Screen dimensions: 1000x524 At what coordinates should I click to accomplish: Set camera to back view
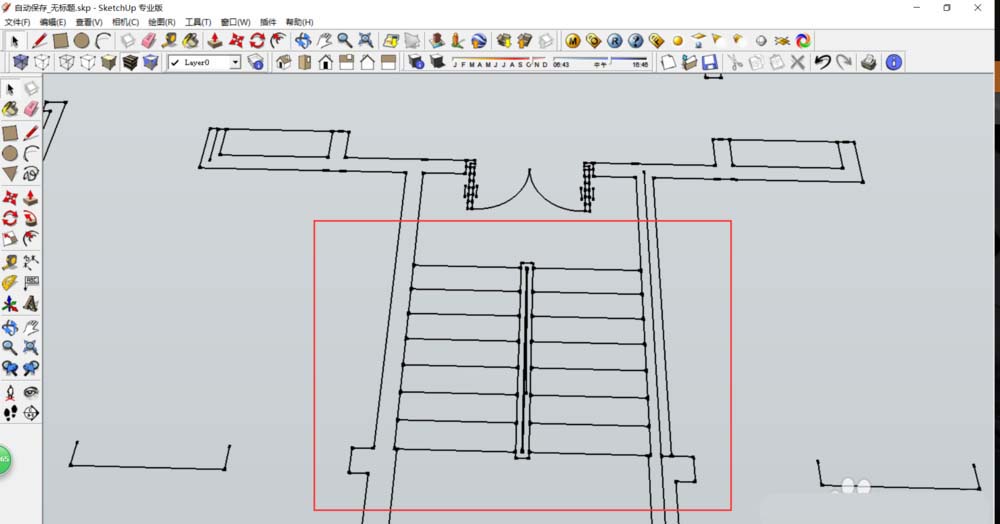click(367, 62)
